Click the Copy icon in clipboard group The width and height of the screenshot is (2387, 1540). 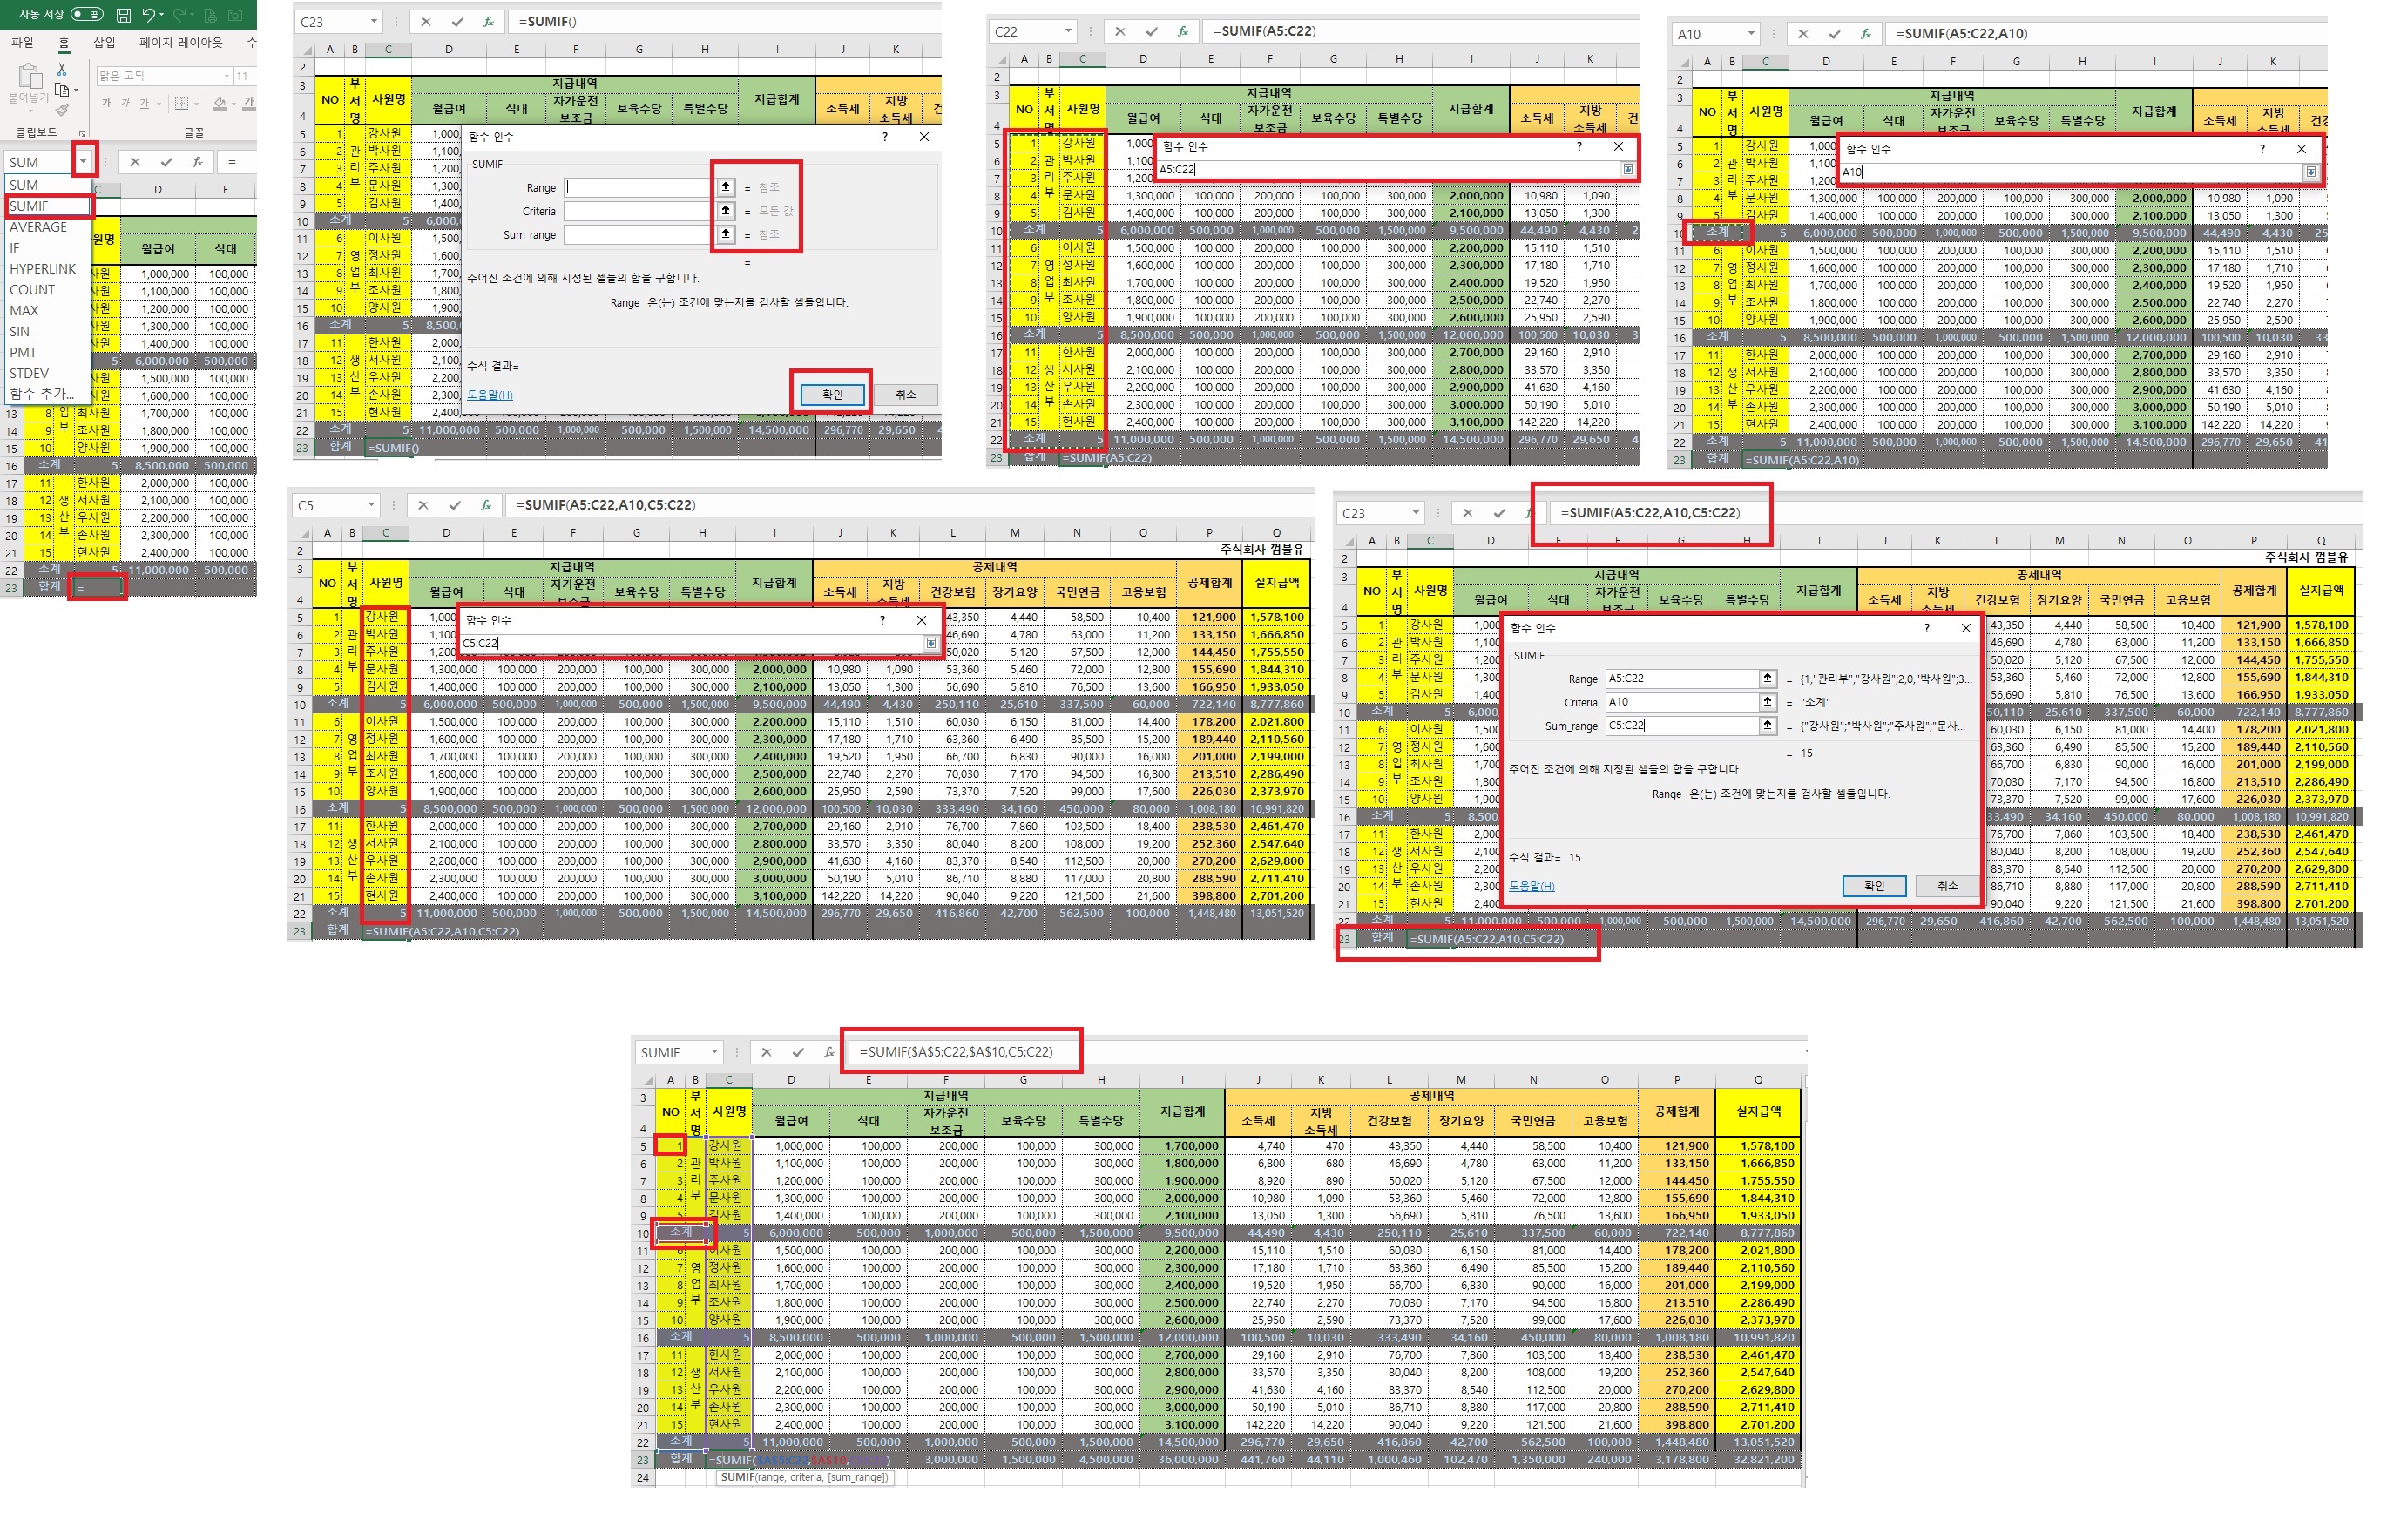pos(61,90)
